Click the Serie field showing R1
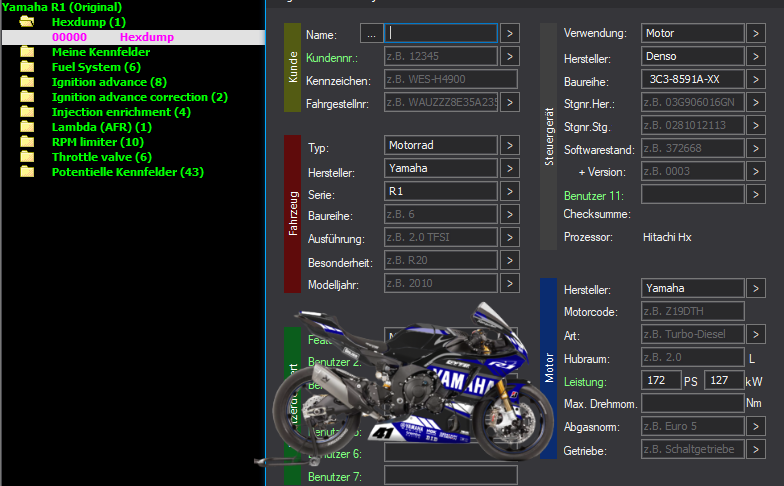 click(441, 192)
